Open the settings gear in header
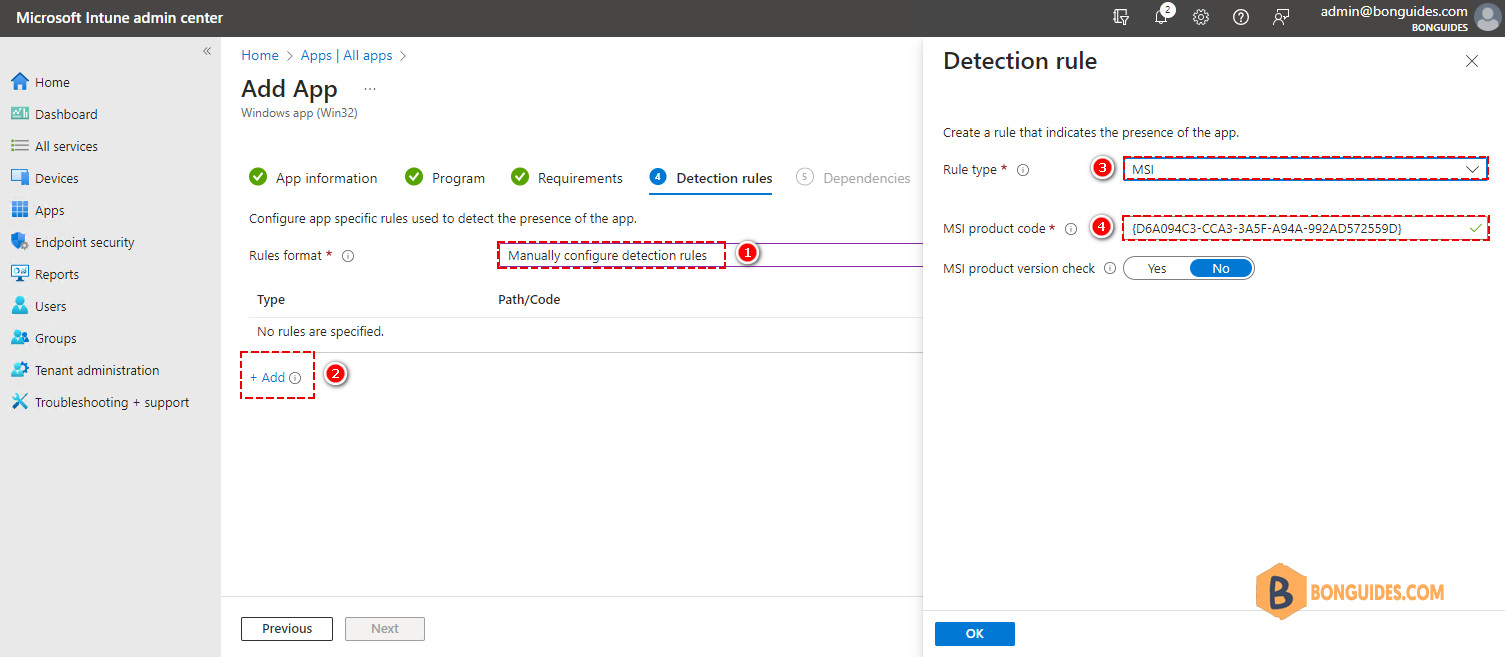 (1201, 17)
